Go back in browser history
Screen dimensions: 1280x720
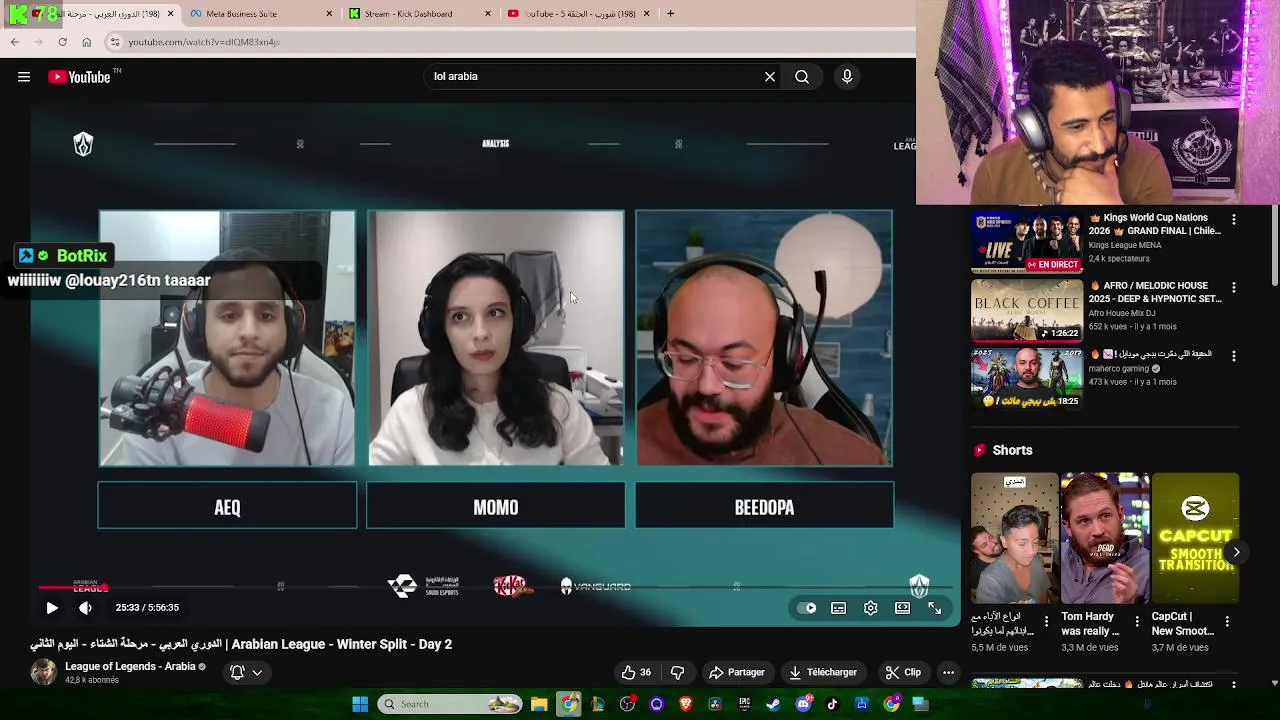[x=15, y=42]
